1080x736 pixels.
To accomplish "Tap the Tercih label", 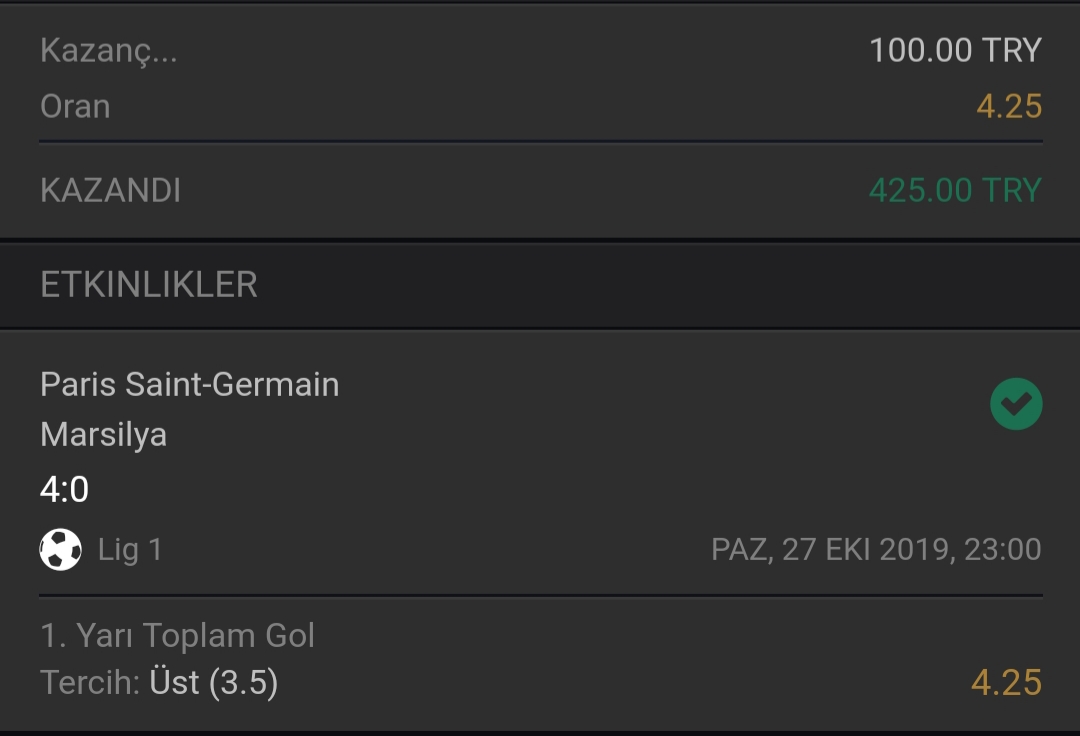I will (x=90, y=683).
